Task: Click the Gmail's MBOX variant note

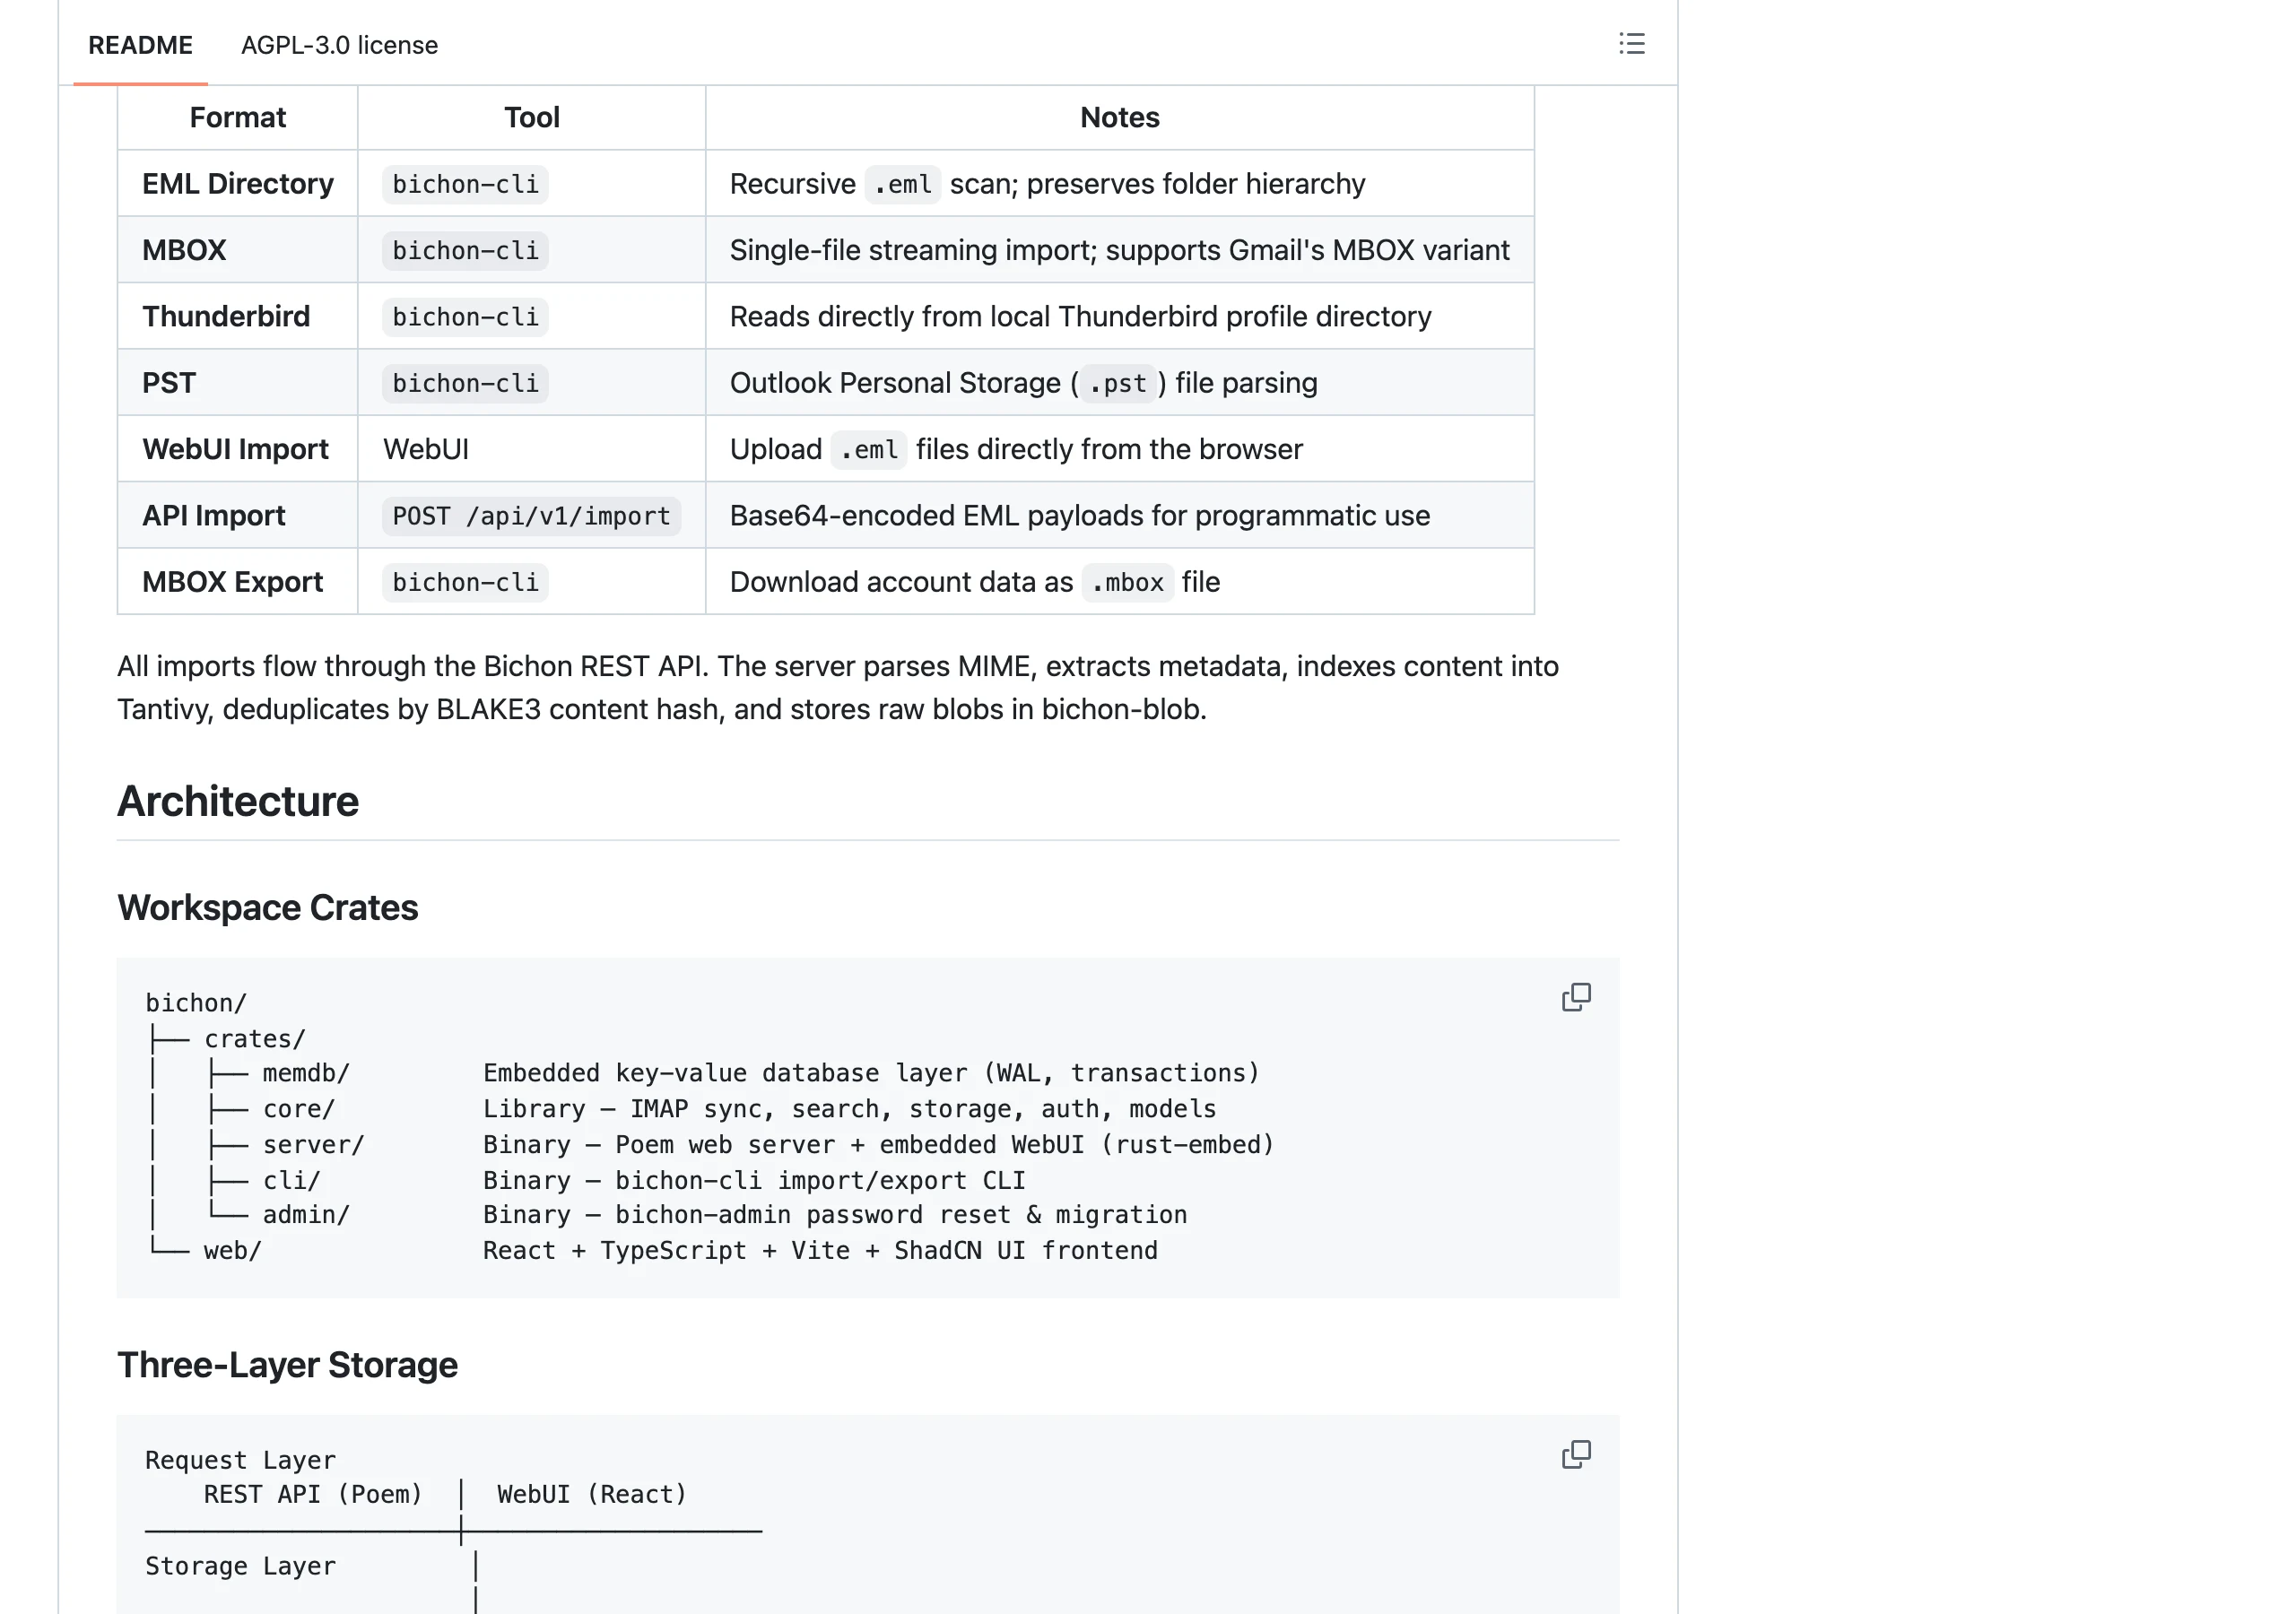Action: pyautogui.click(x=1119, y=250)
